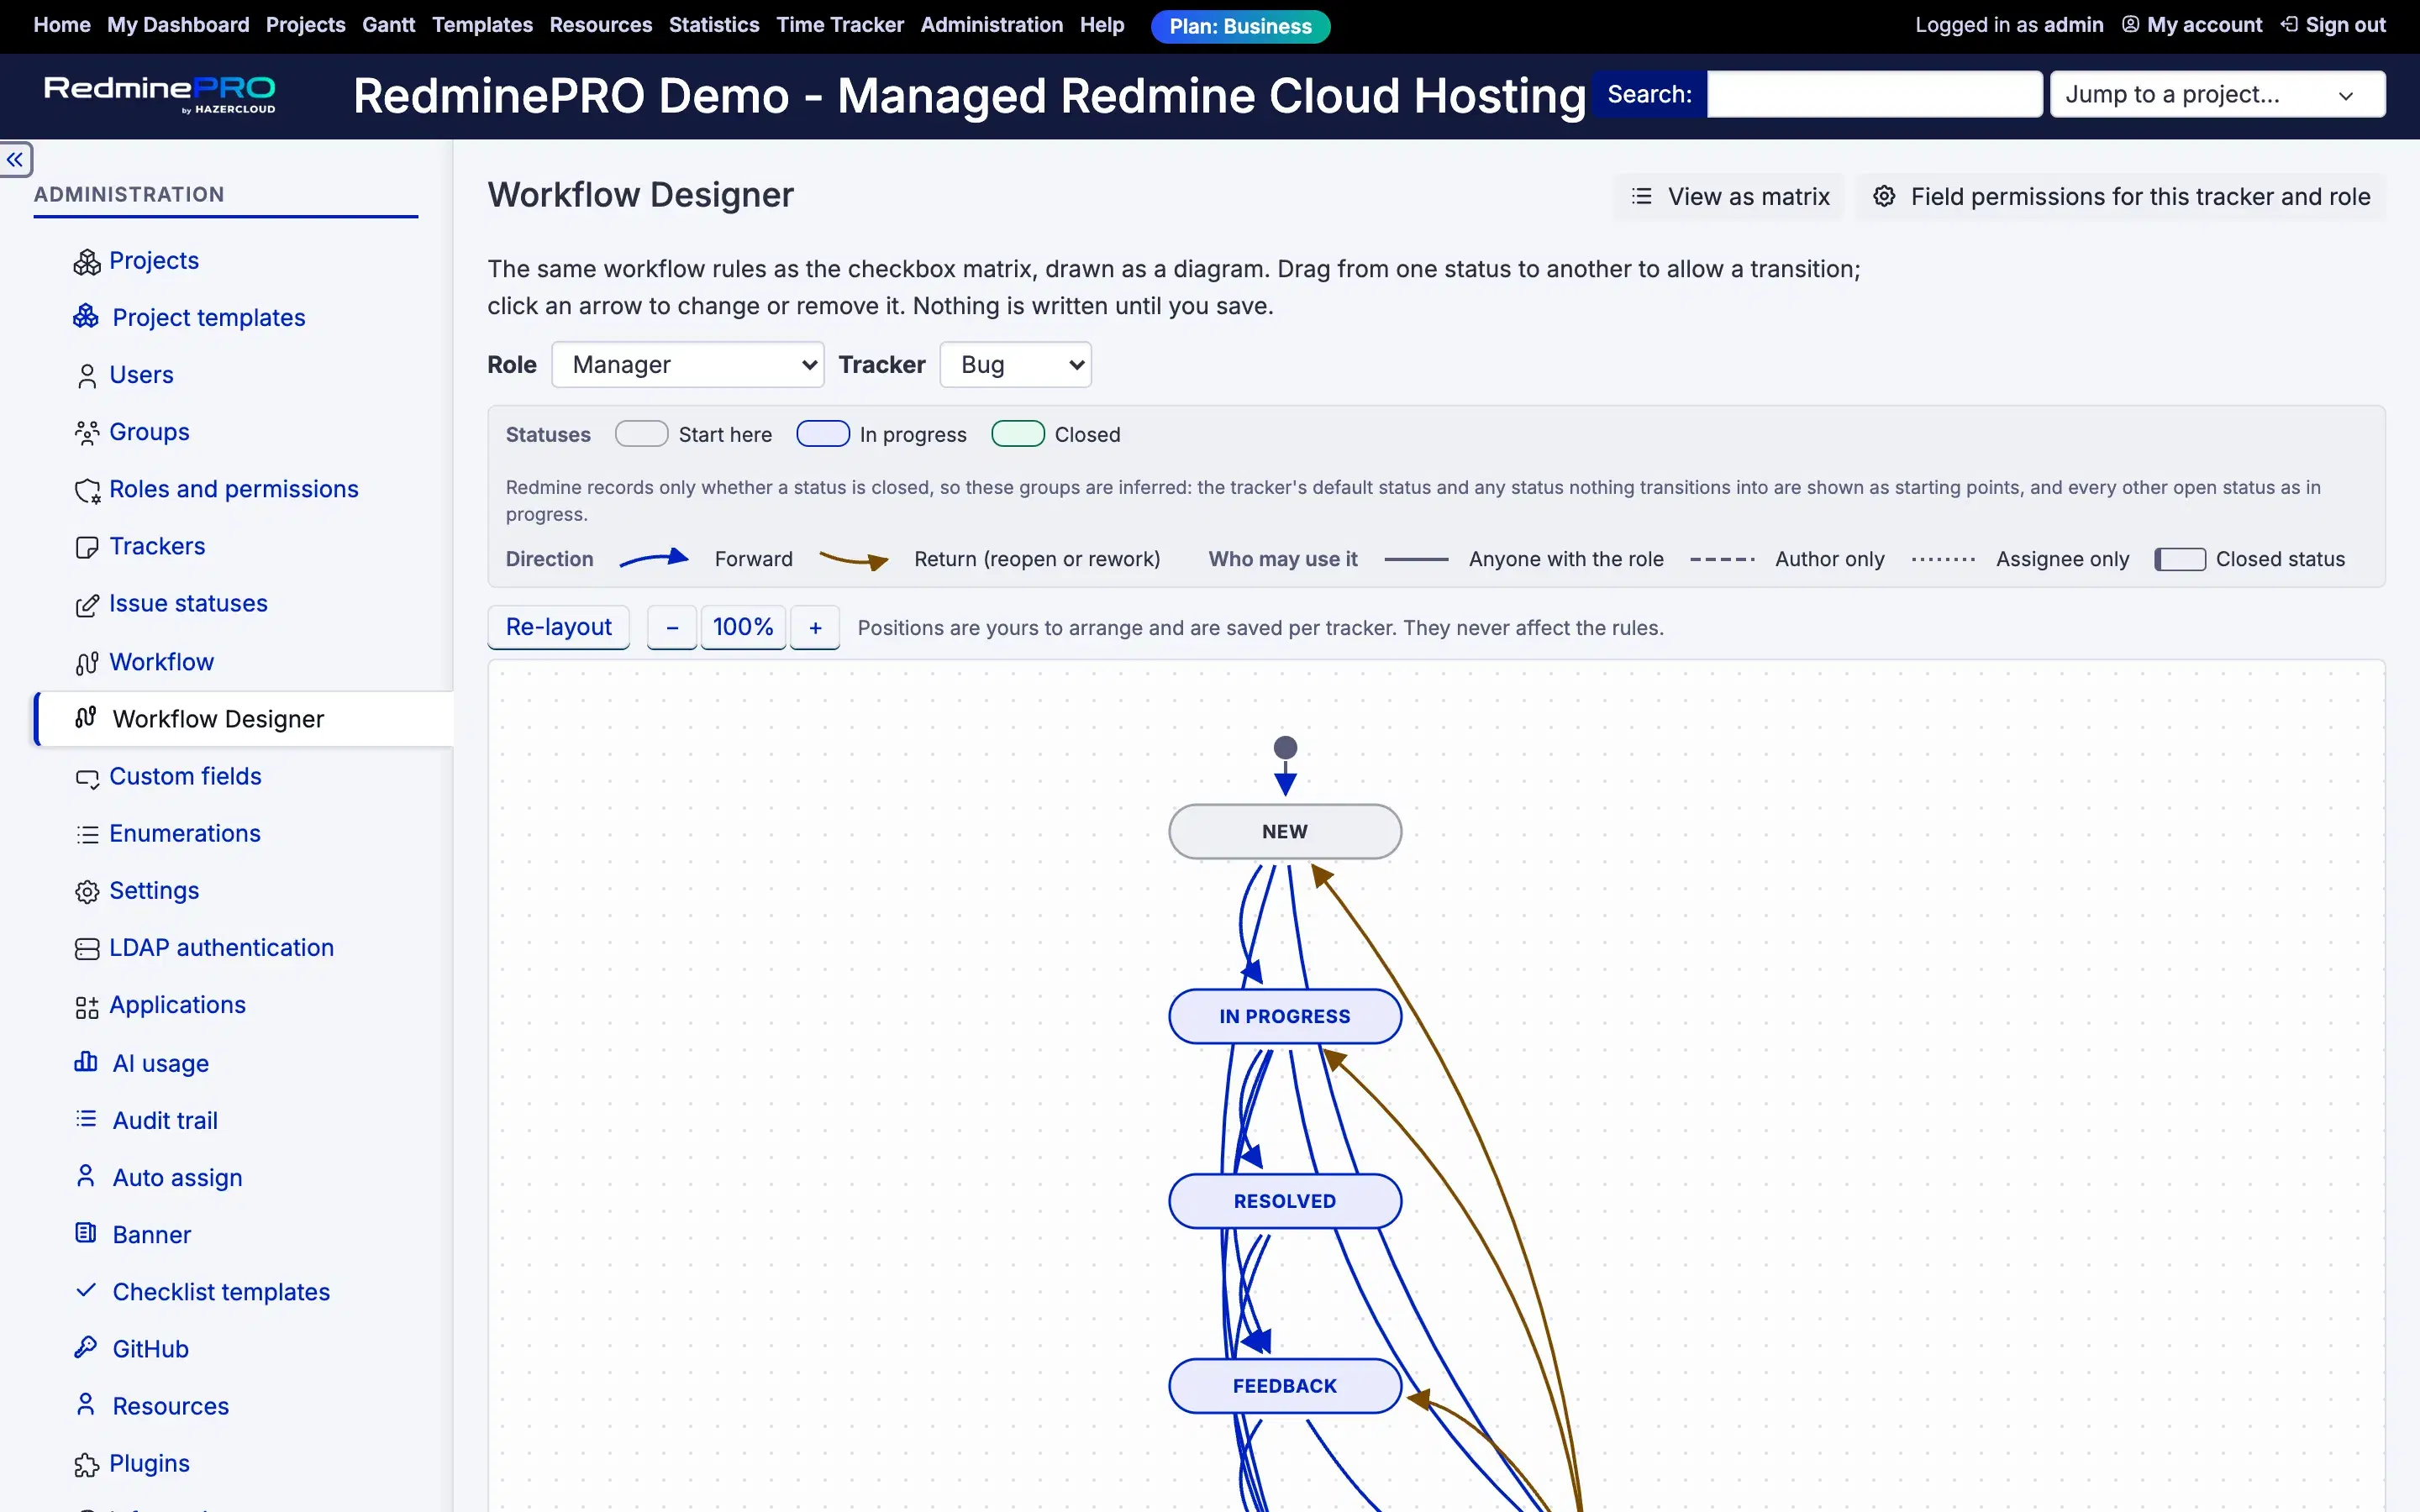Click in the Search input field
The height and width of the screenshot is (1512, 2420).
coord(1874,95)
